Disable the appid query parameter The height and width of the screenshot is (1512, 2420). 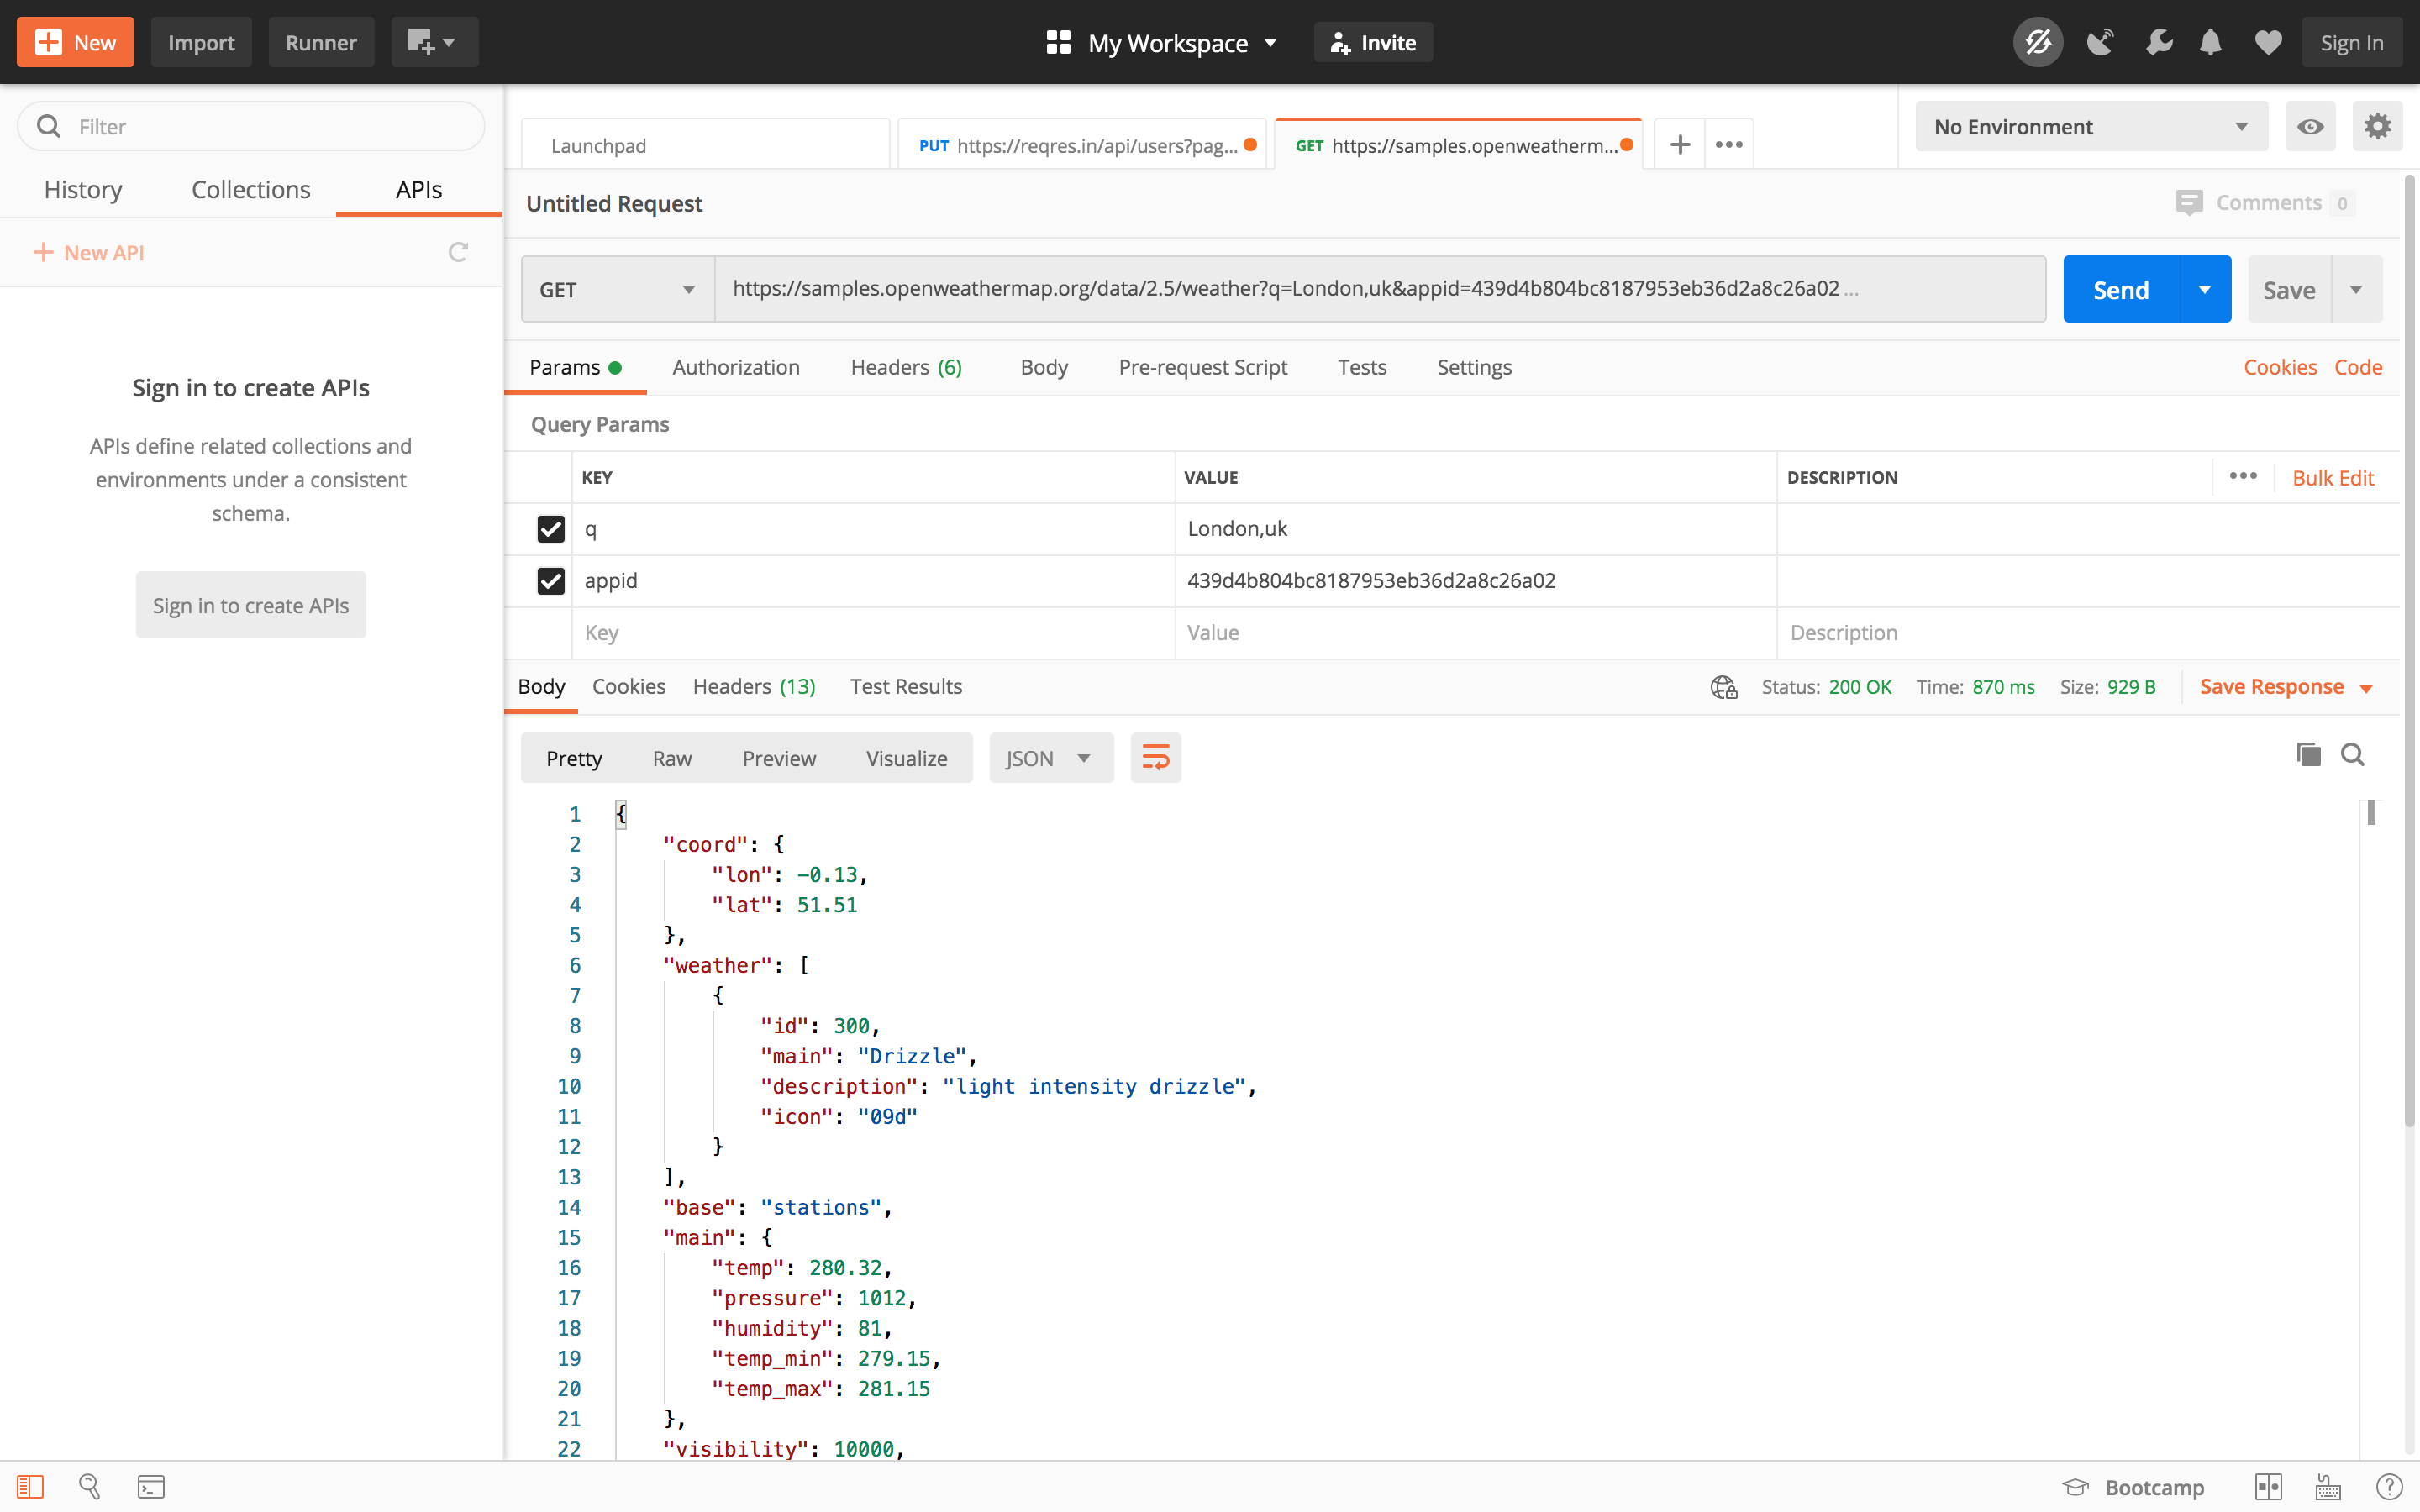pyautogui.click(x=550, y=581)
